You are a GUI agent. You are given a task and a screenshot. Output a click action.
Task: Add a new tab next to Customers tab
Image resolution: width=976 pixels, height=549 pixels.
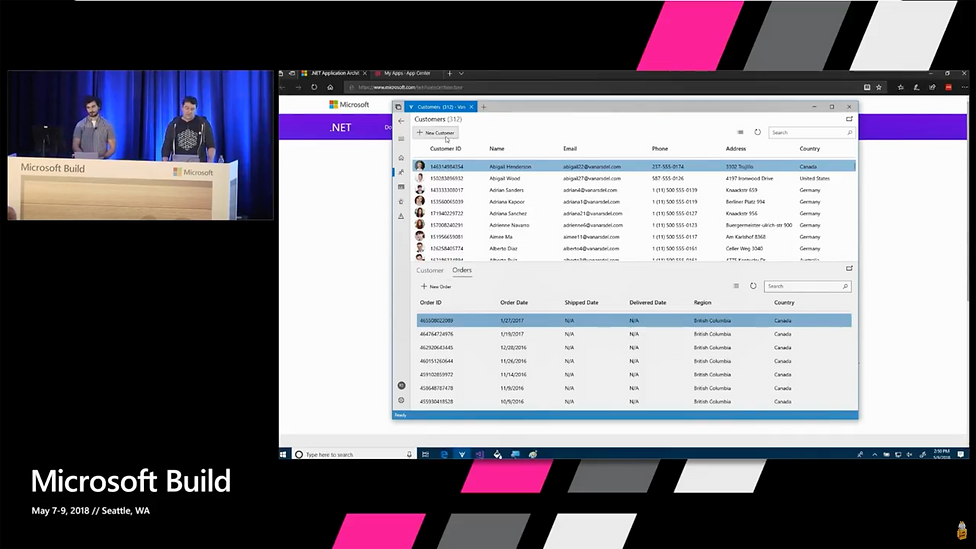click(484, 107)
